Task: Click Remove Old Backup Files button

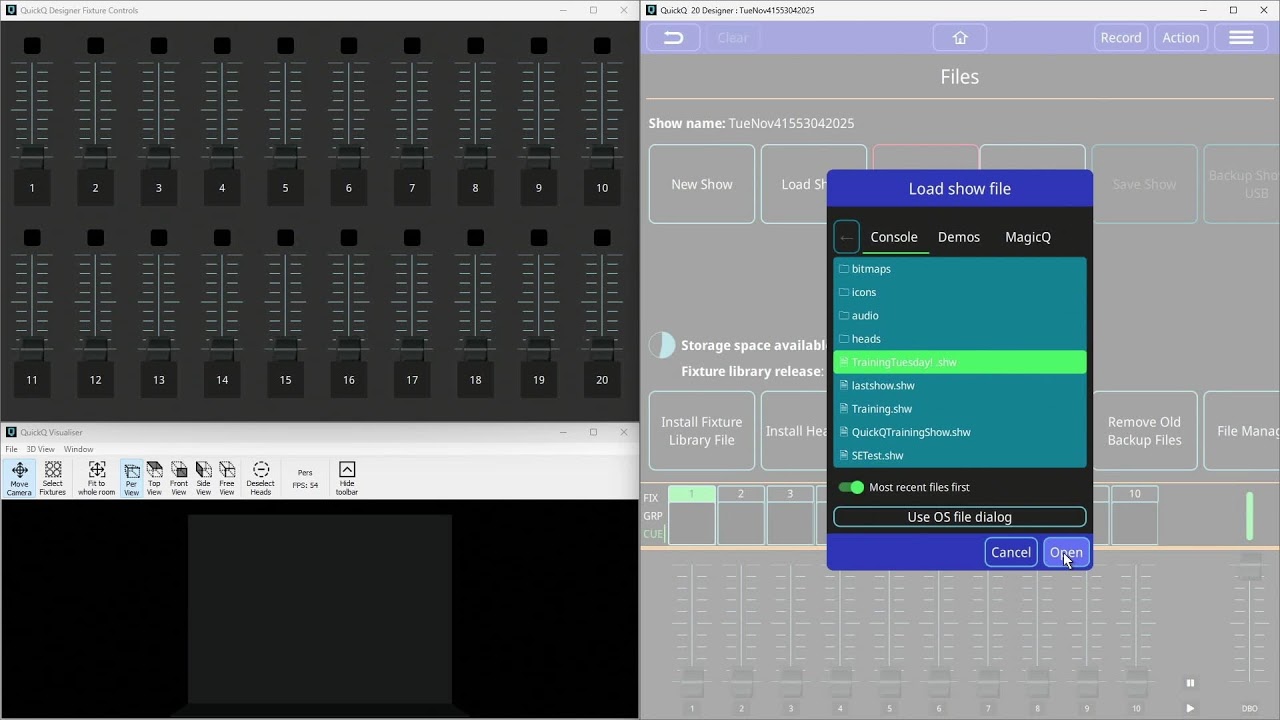Action: pos(1144,431)
